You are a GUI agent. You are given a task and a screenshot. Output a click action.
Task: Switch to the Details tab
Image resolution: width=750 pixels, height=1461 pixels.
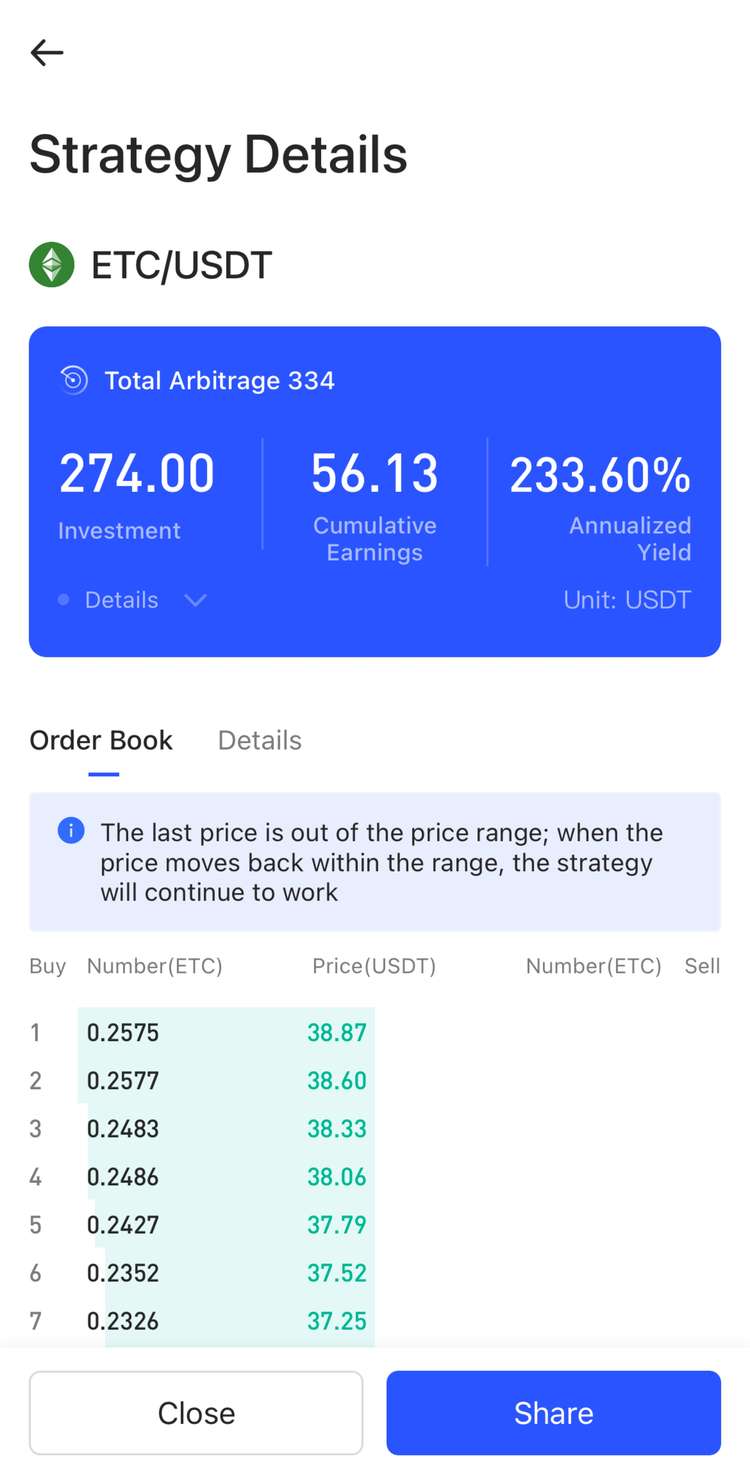click(260, 740)
